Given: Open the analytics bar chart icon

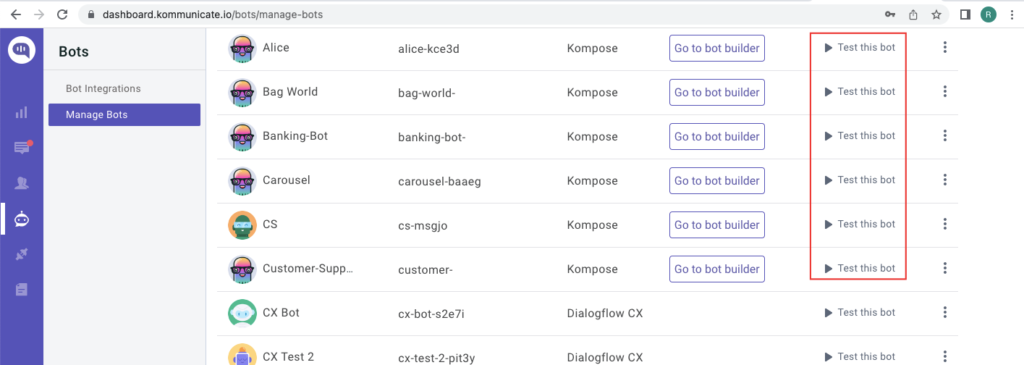Looking at the screenshot, I should point(22,112).
